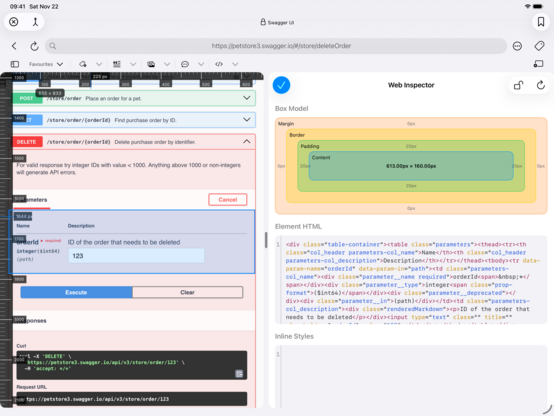Go back using the back chevron
This screenshot has width=554, height=416.
point(14,46)
